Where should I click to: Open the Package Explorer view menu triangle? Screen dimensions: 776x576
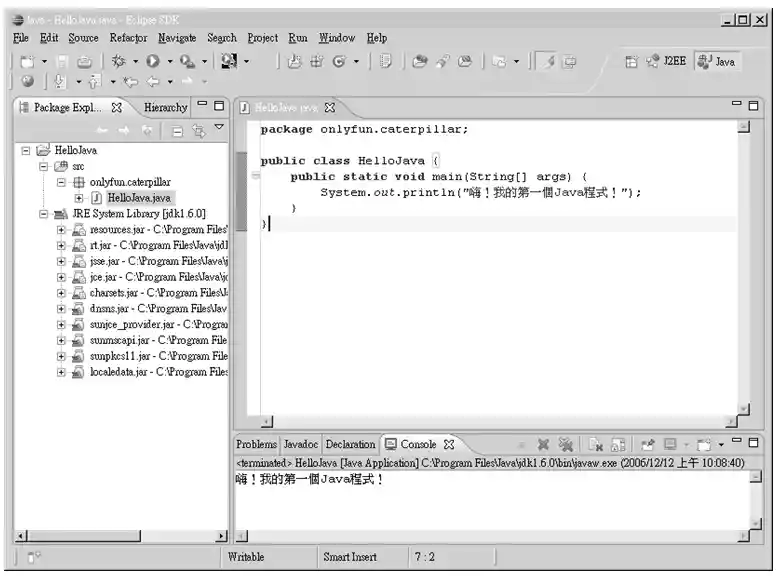click(x=219, y=127)
